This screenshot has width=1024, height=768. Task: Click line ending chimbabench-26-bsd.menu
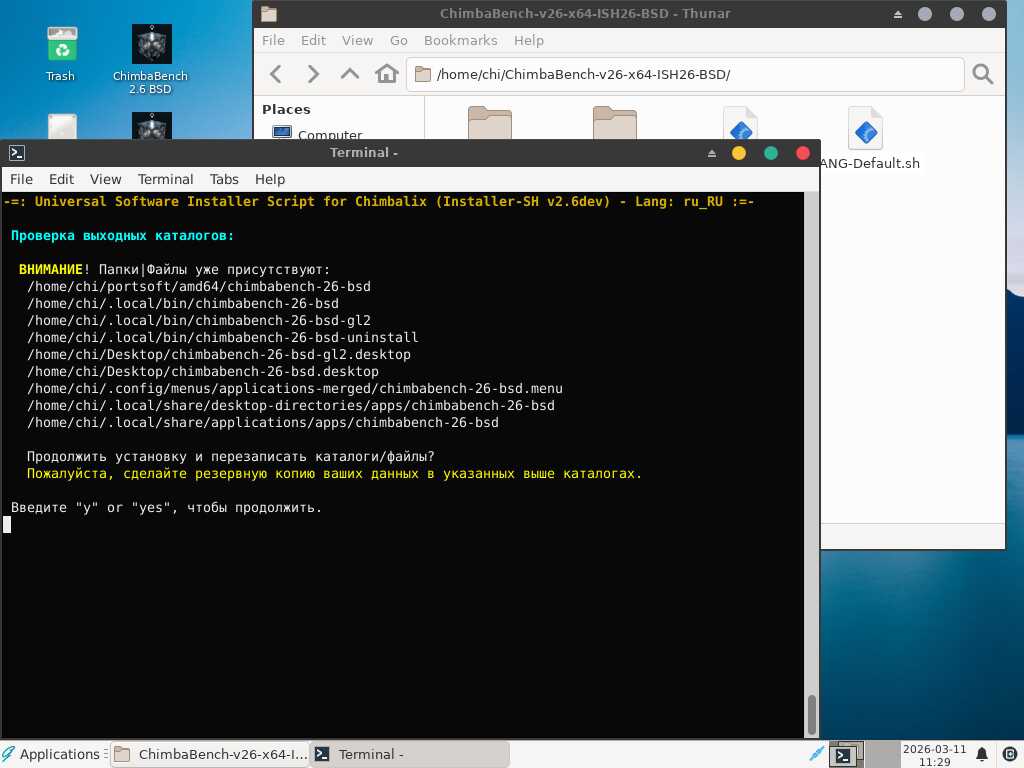coord(295,389)
